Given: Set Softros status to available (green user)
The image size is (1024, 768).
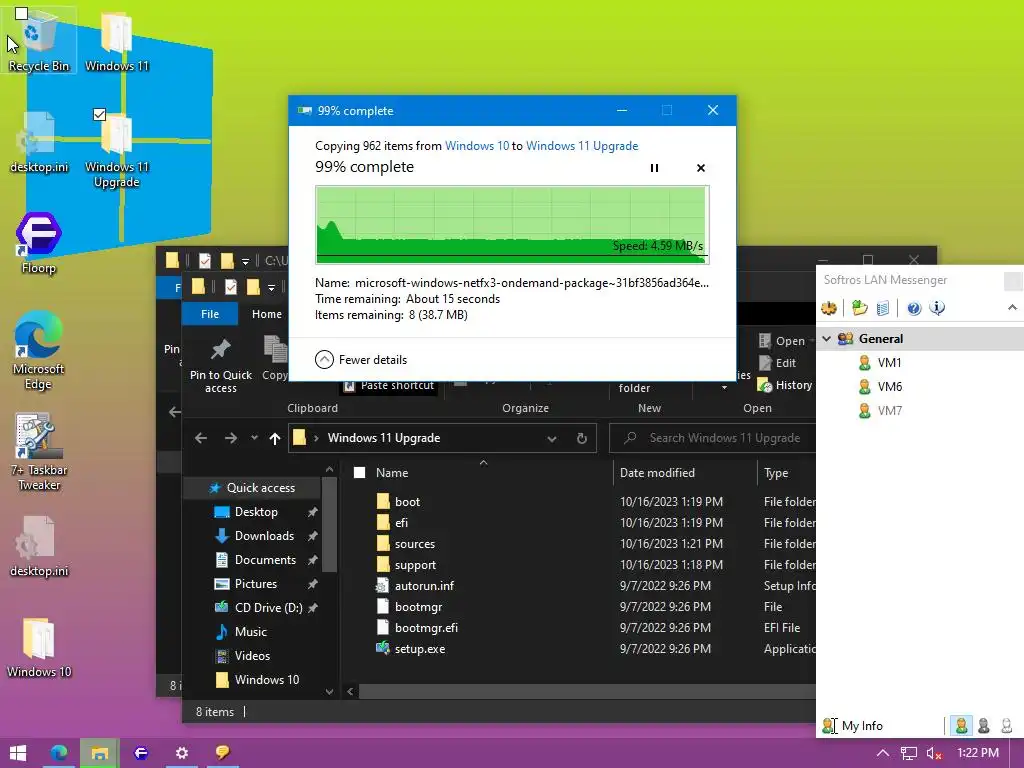Looking at the screenshot, I should 961,726.
